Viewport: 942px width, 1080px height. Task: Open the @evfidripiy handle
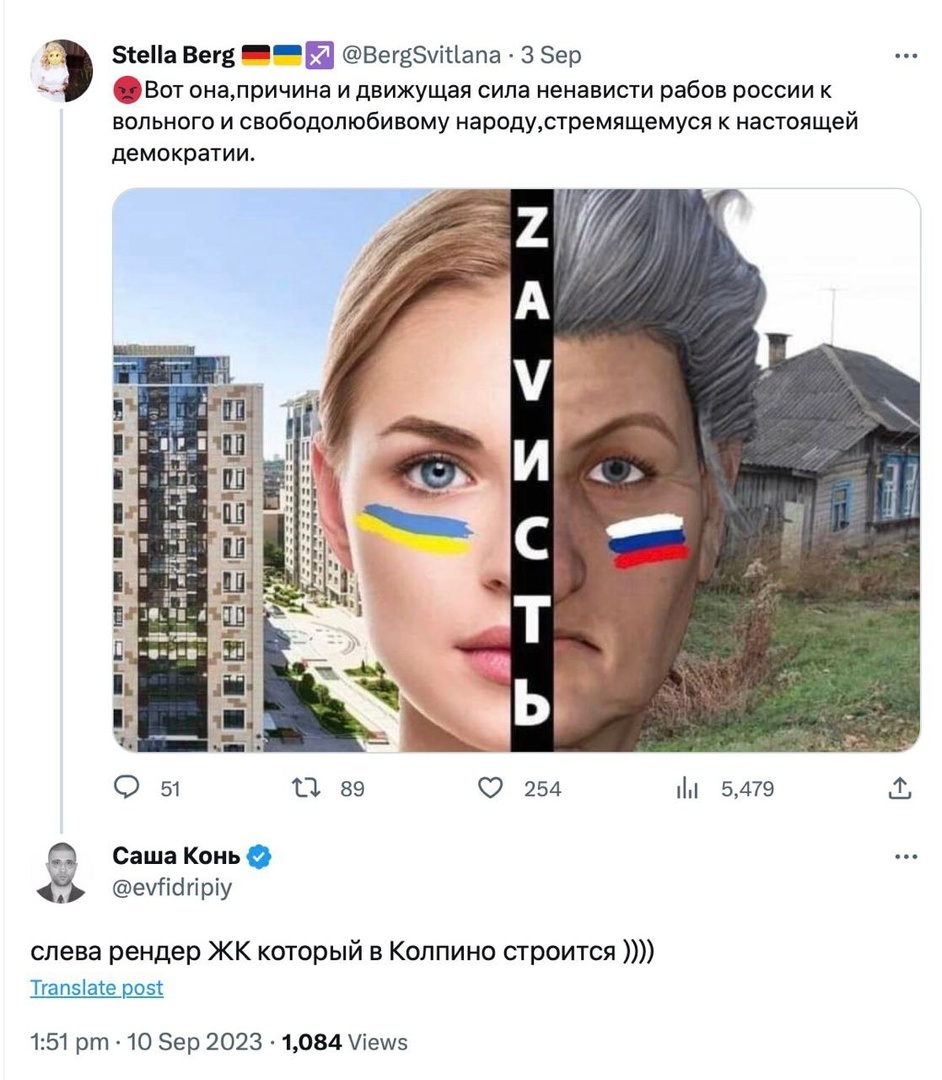tap(172, 887)
